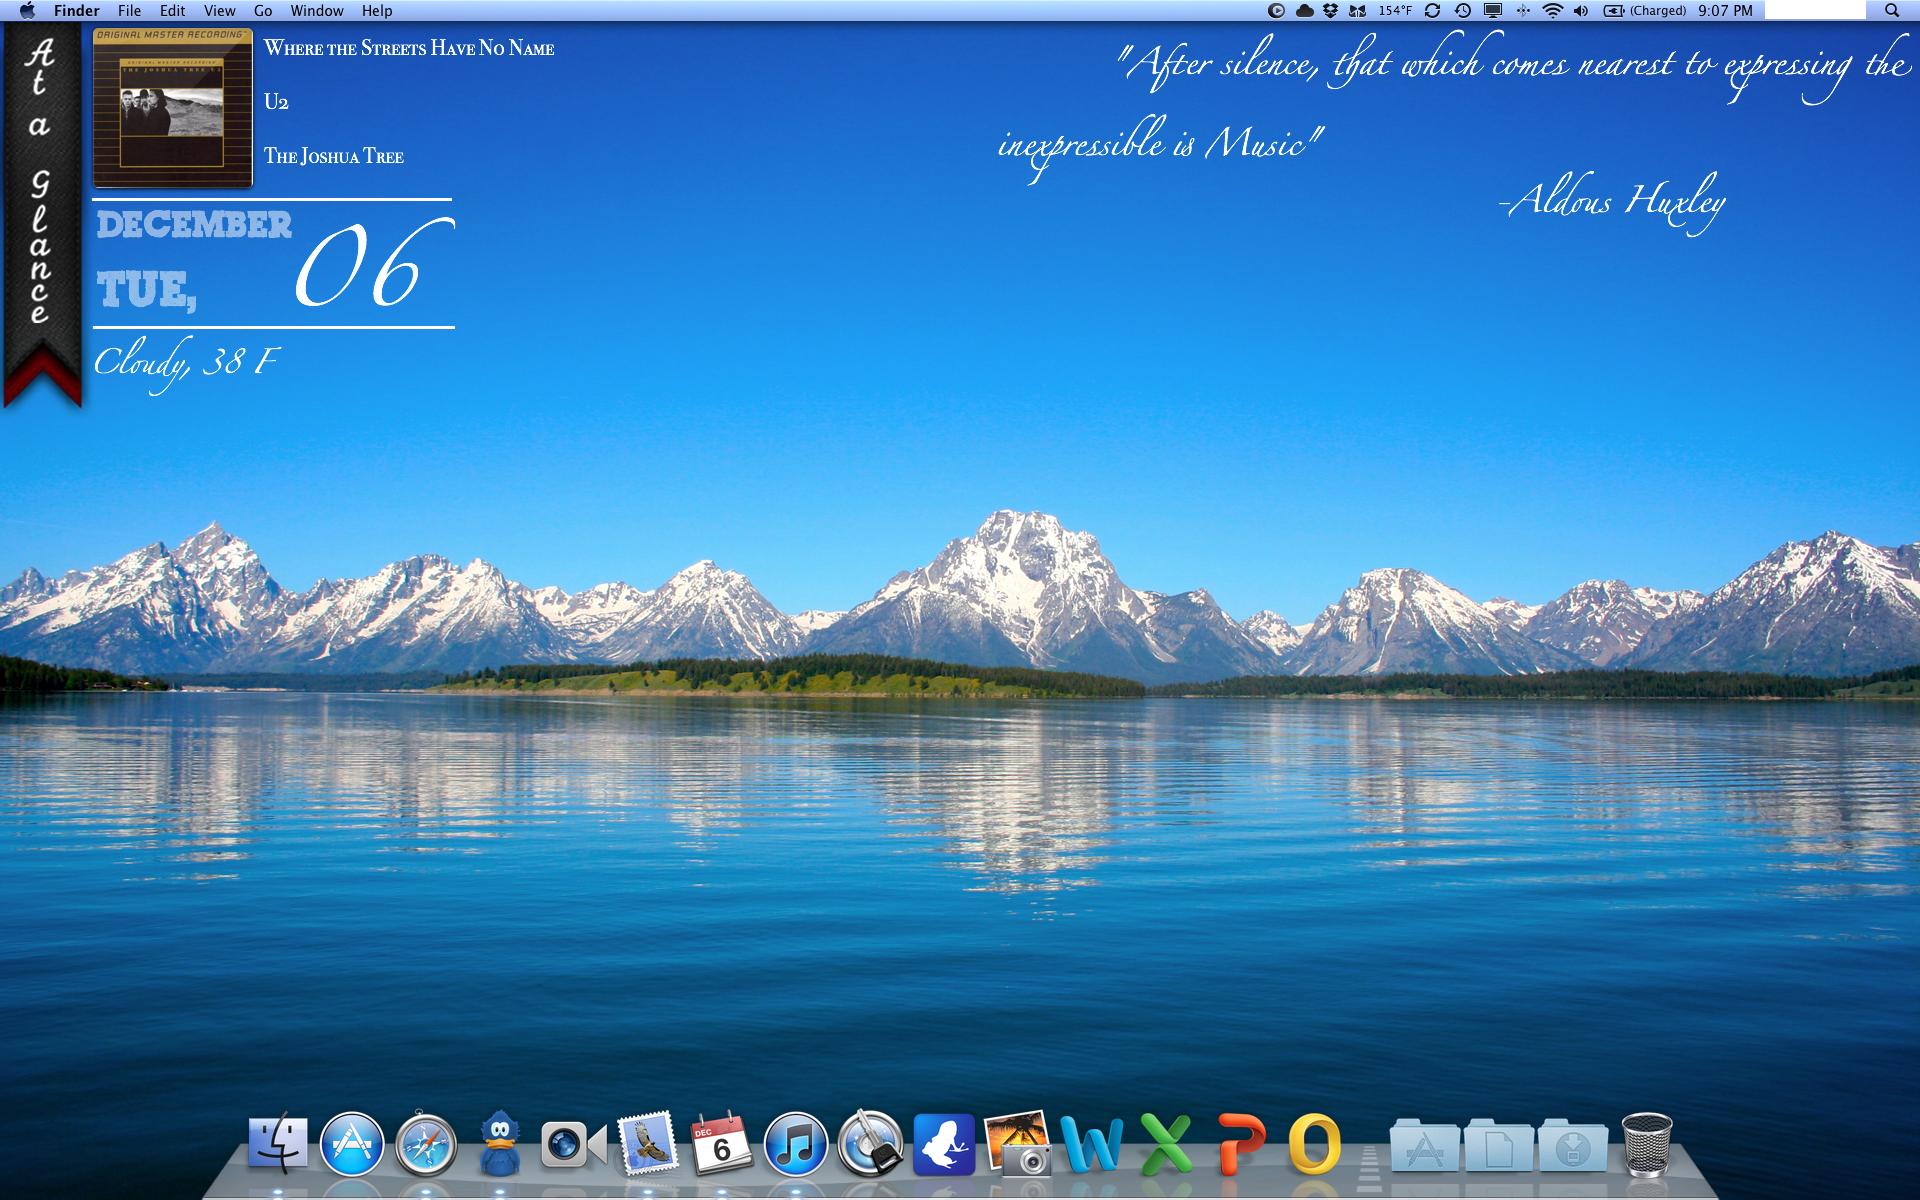Screen dimensions: 1920x1200
Task: Open FaceTime camera icon in dock
Action: 573,1143
